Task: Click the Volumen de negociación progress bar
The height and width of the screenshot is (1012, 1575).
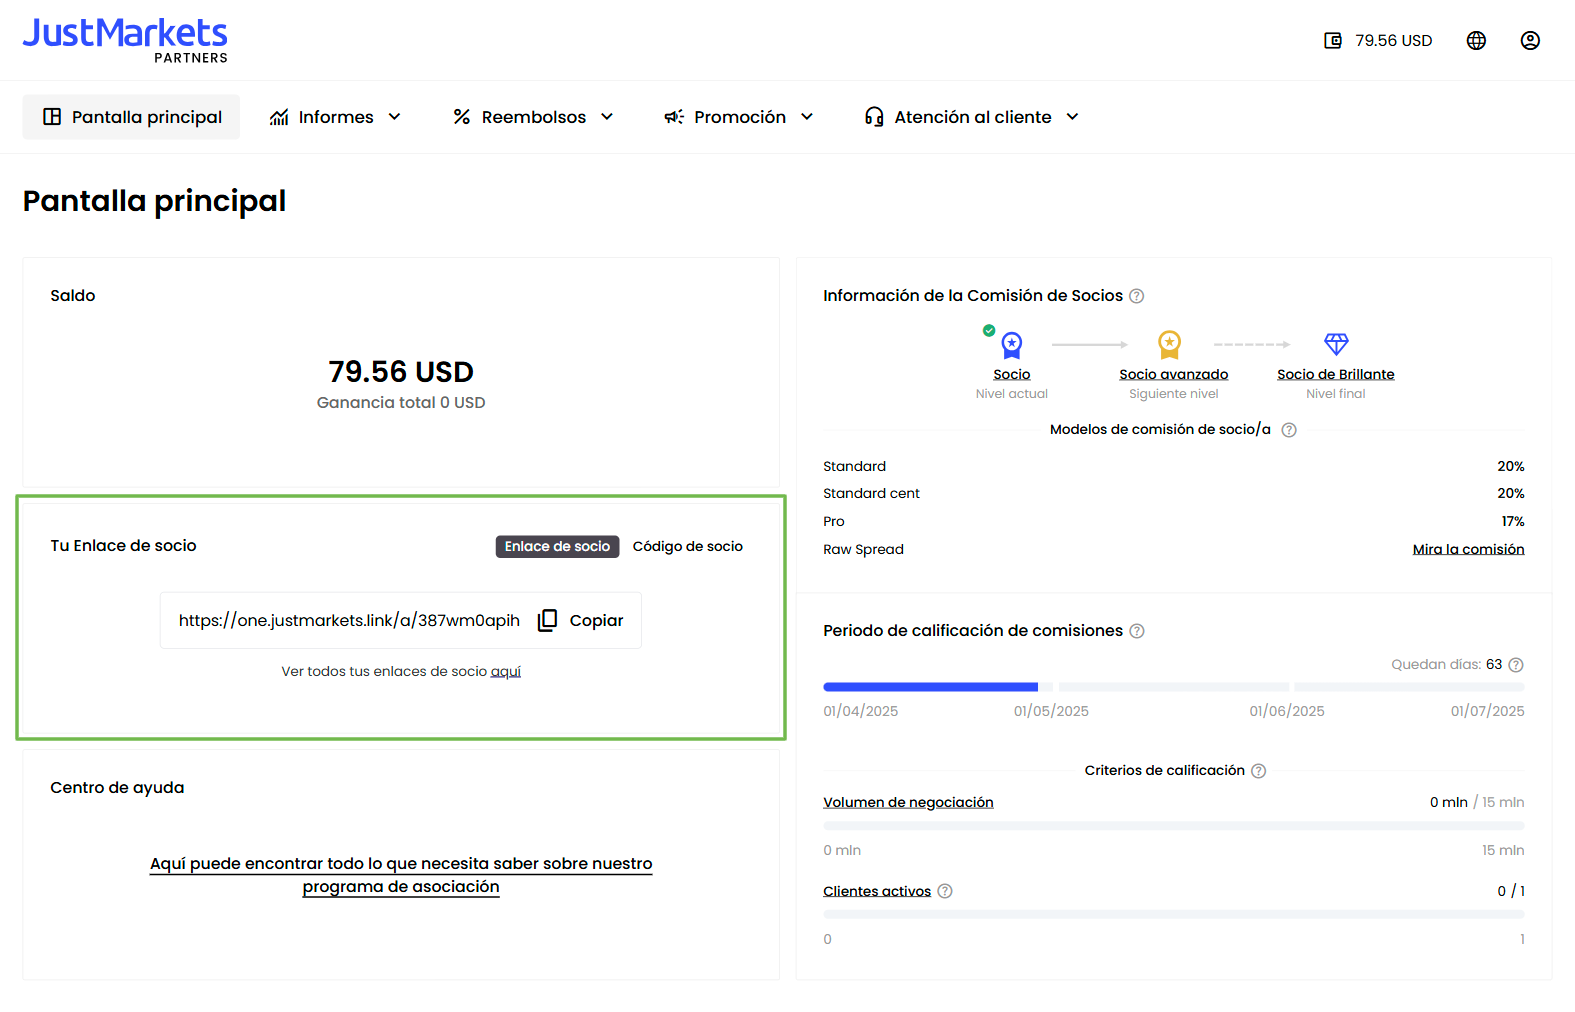Action: (1174, 826)
